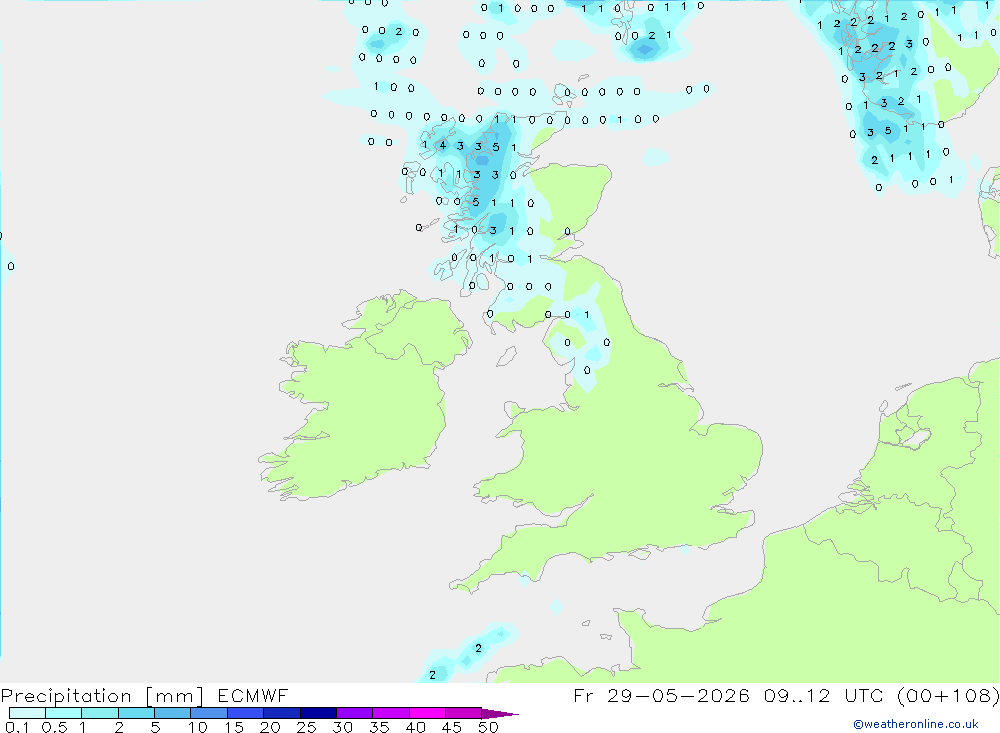Select the 0.5–1 mm legend color swatch
1000x733 pixels.
tap(64, 713)
